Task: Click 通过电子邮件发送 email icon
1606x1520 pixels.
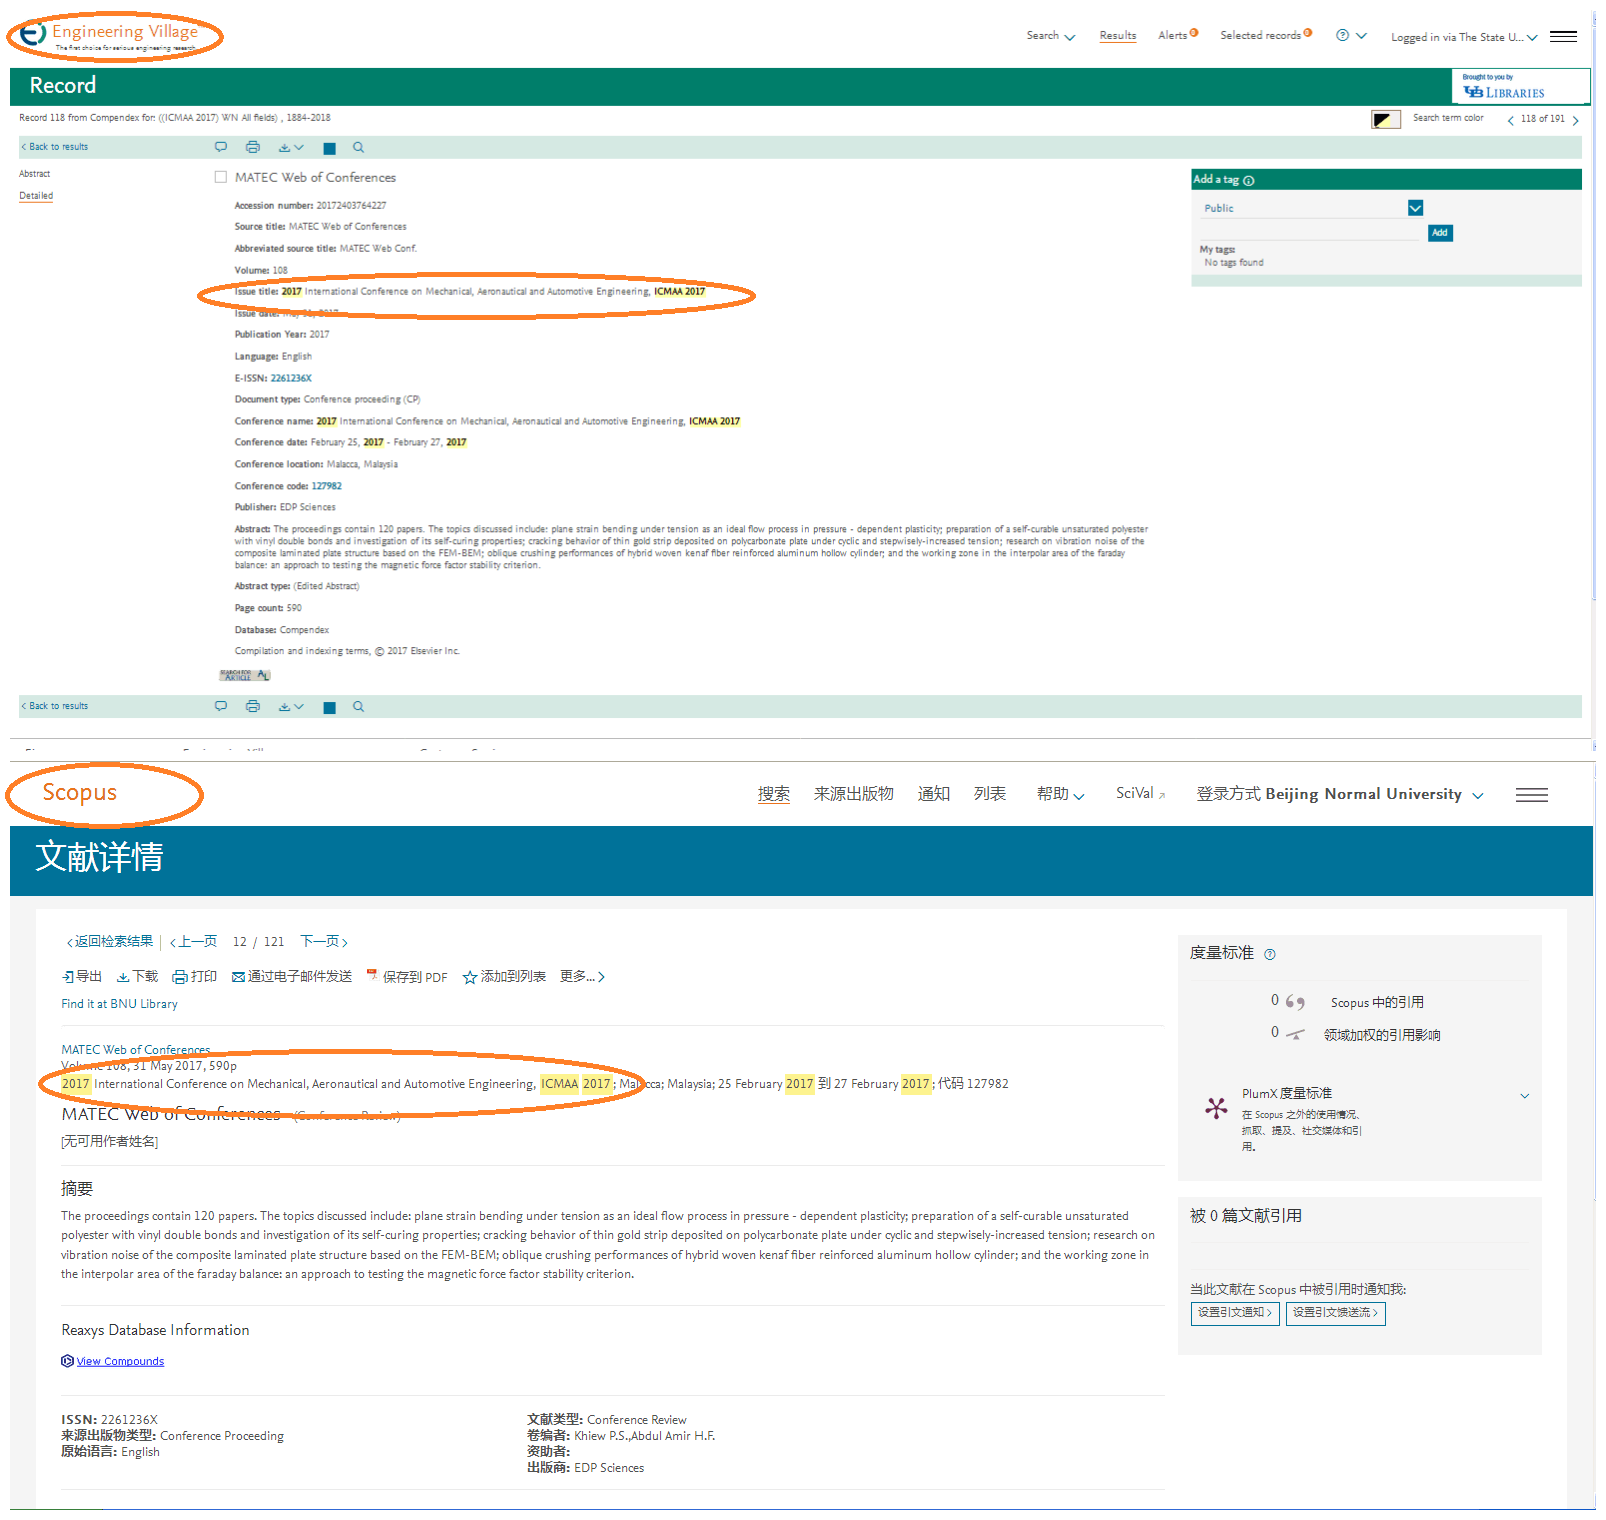Action: point(239,977)
